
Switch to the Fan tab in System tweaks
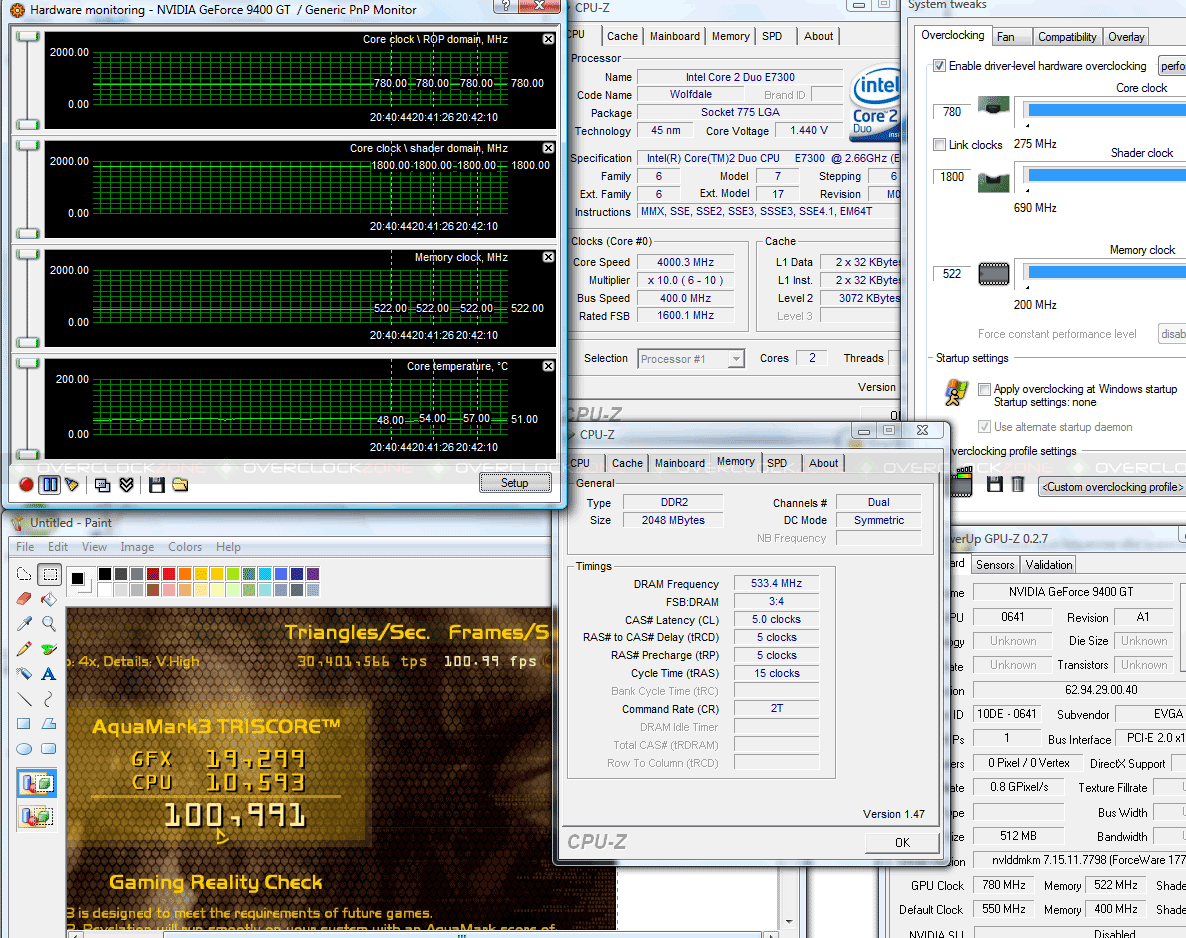[1011, 37]
